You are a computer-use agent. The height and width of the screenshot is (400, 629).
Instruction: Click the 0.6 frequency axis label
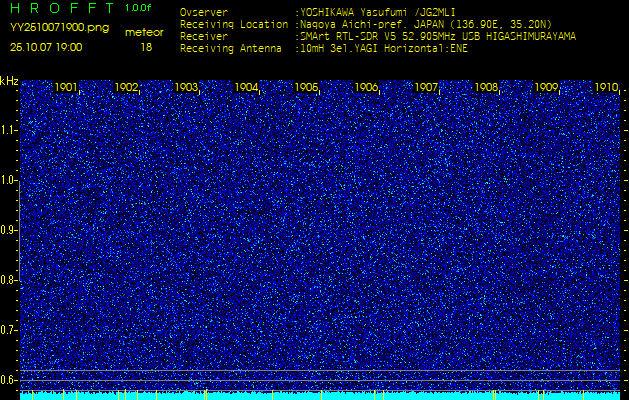pos(8,380)
